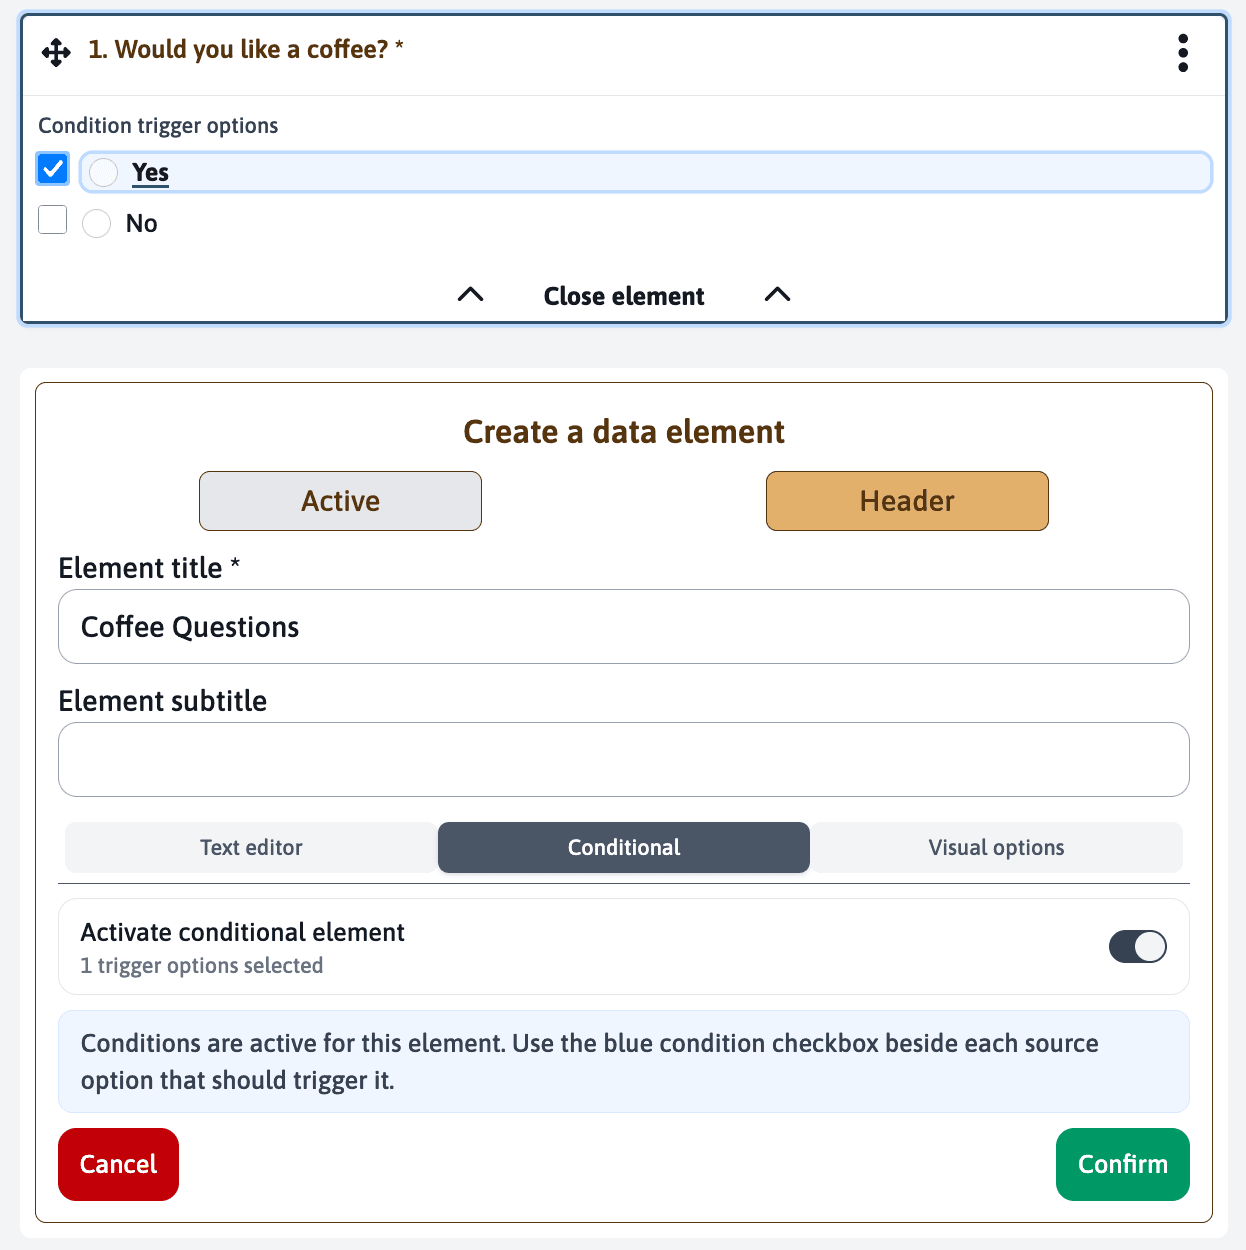Click the right chevron beside Close element
The image size is (1246, 1250).
777,294
